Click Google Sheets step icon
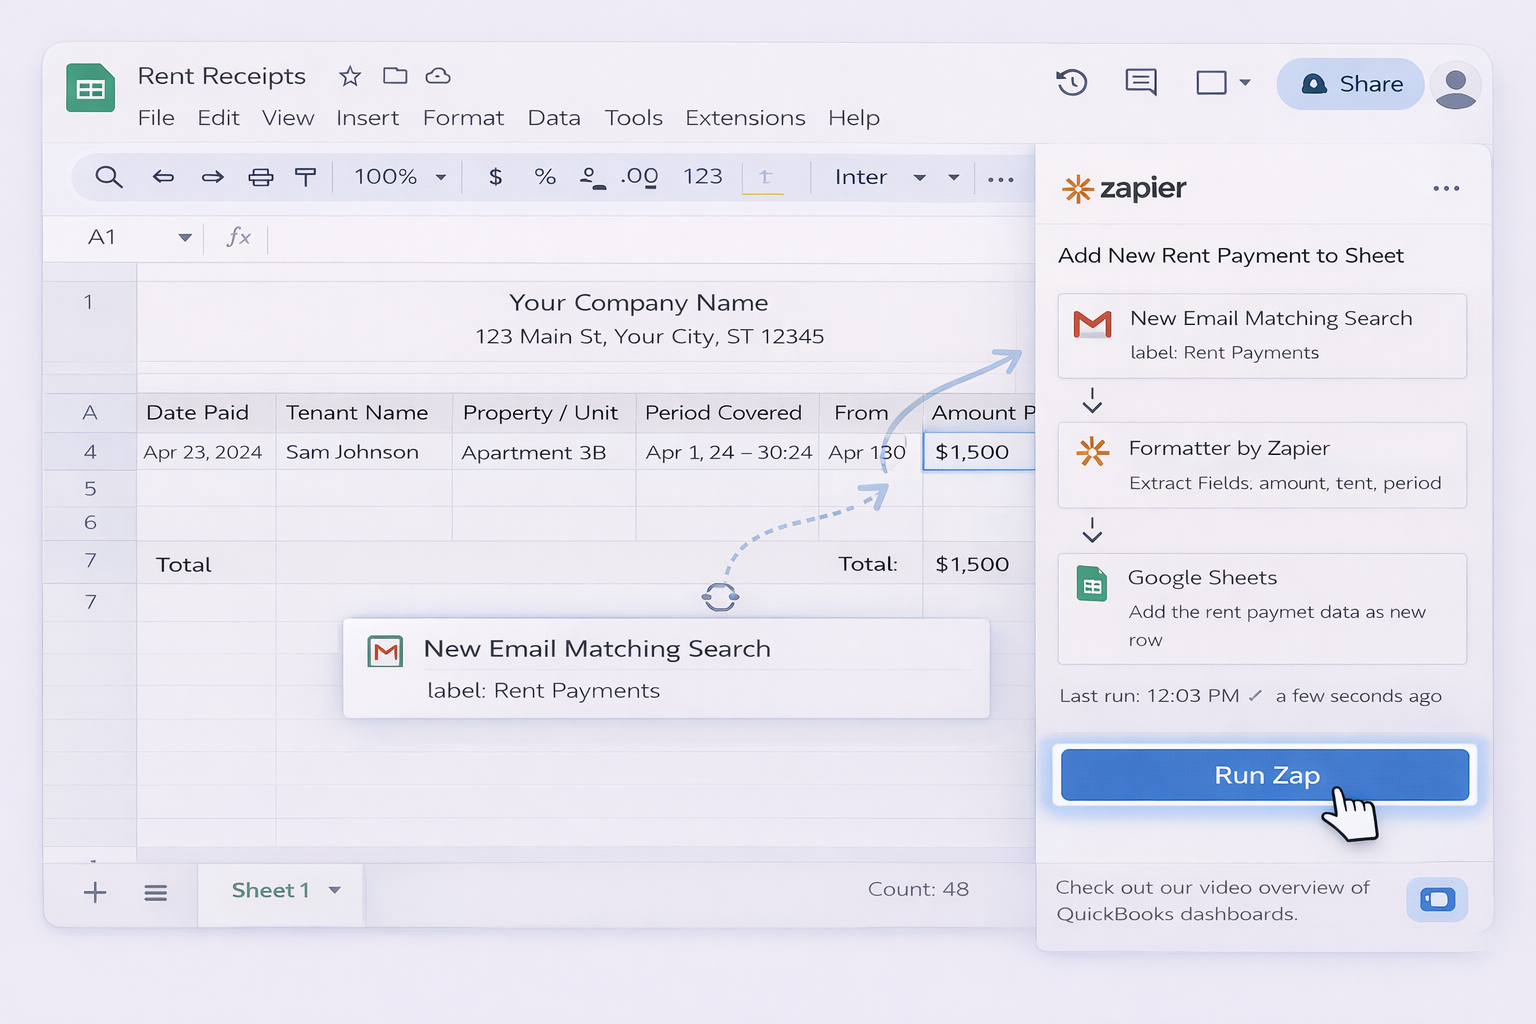 [1092, 583]
